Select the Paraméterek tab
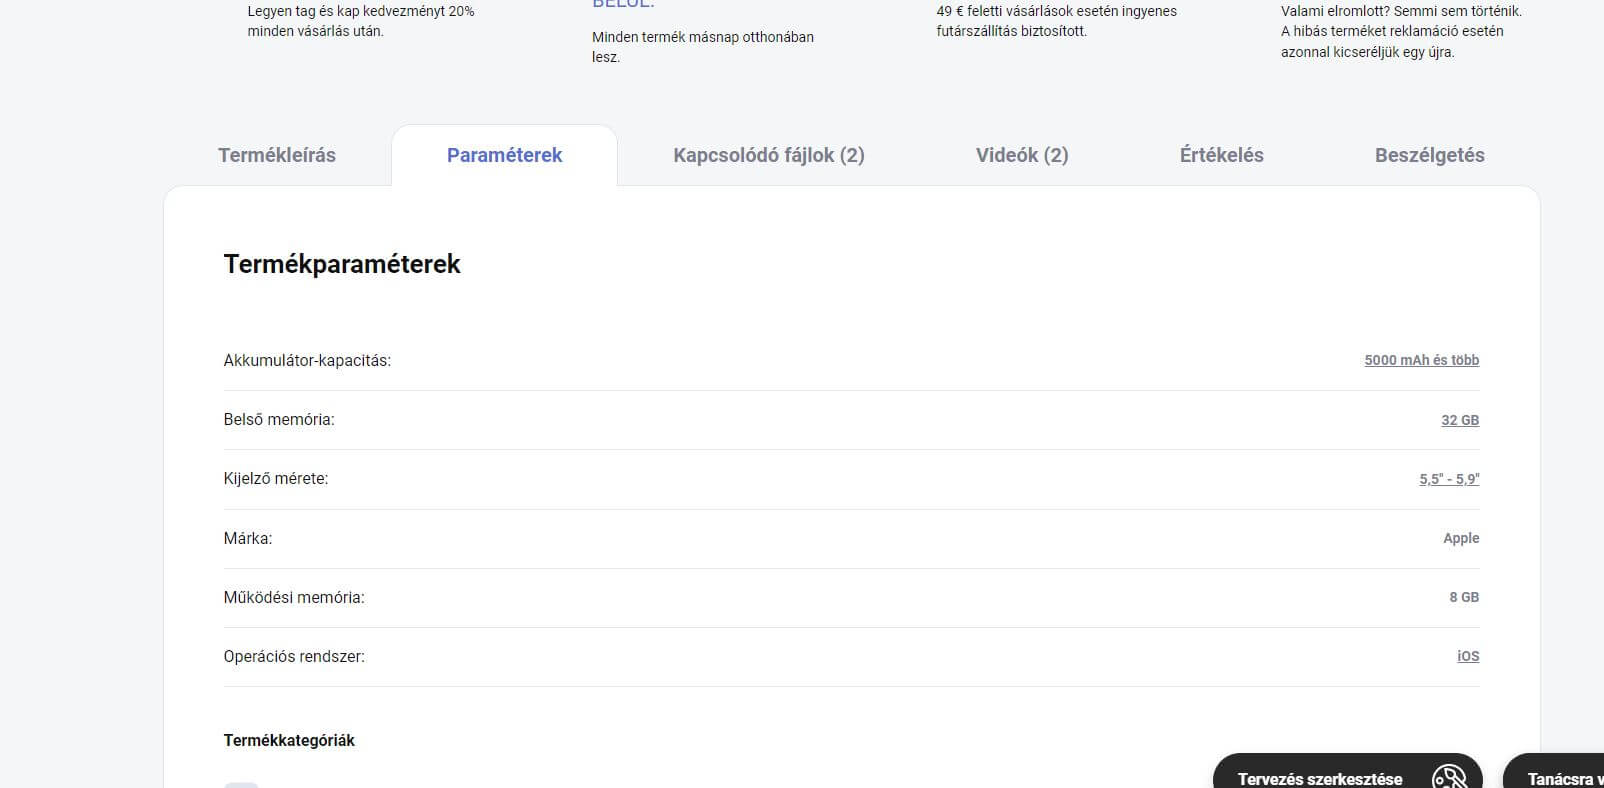This screenshot has width=1604, height=788. (x=504, y=155)
